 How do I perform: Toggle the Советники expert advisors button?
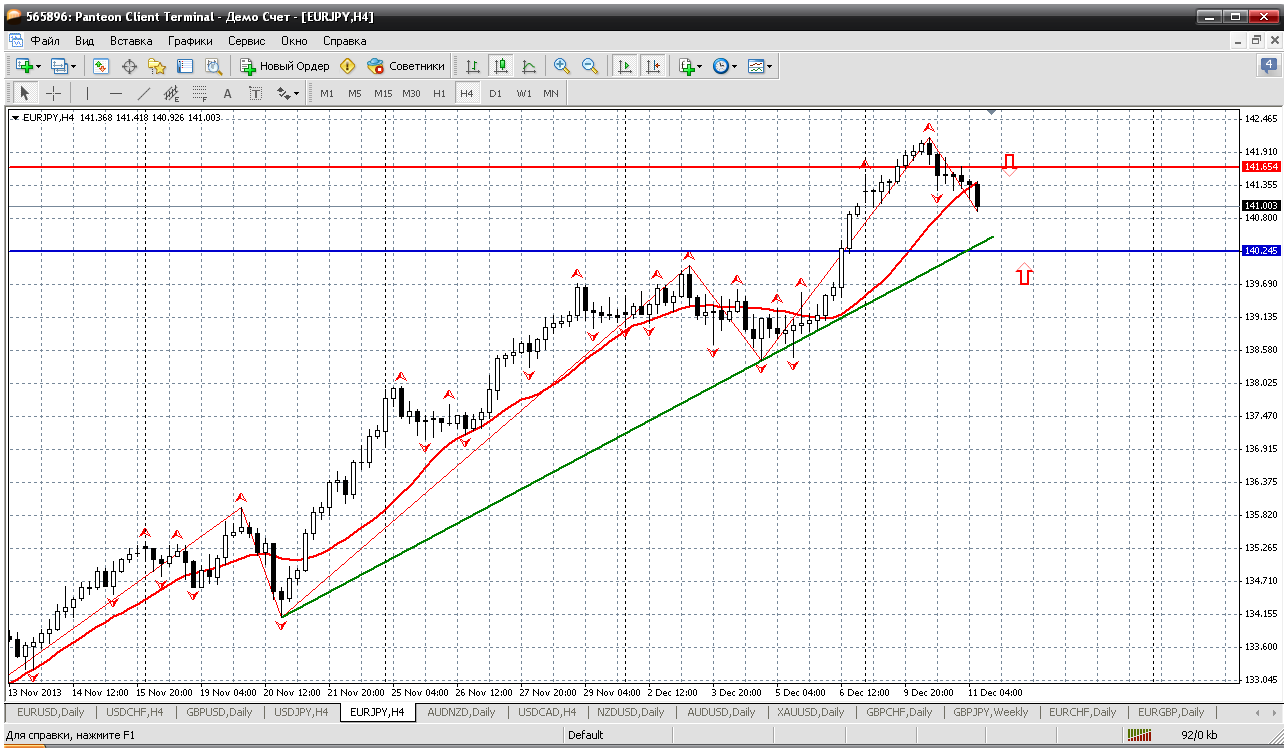[x=406, y=66]
